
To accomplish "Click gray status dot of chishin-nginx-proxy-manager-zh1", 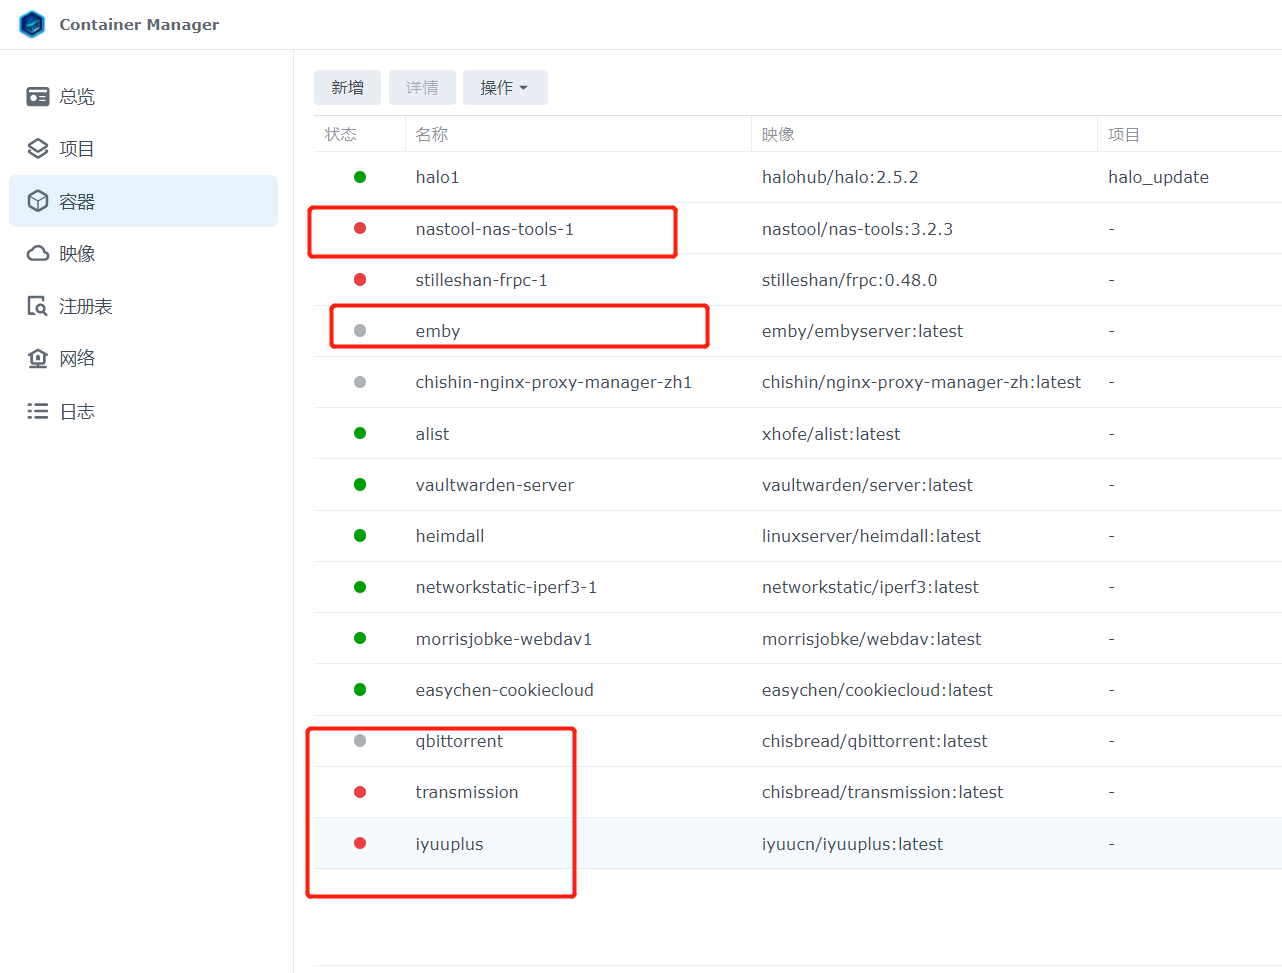I will [360, 382].
